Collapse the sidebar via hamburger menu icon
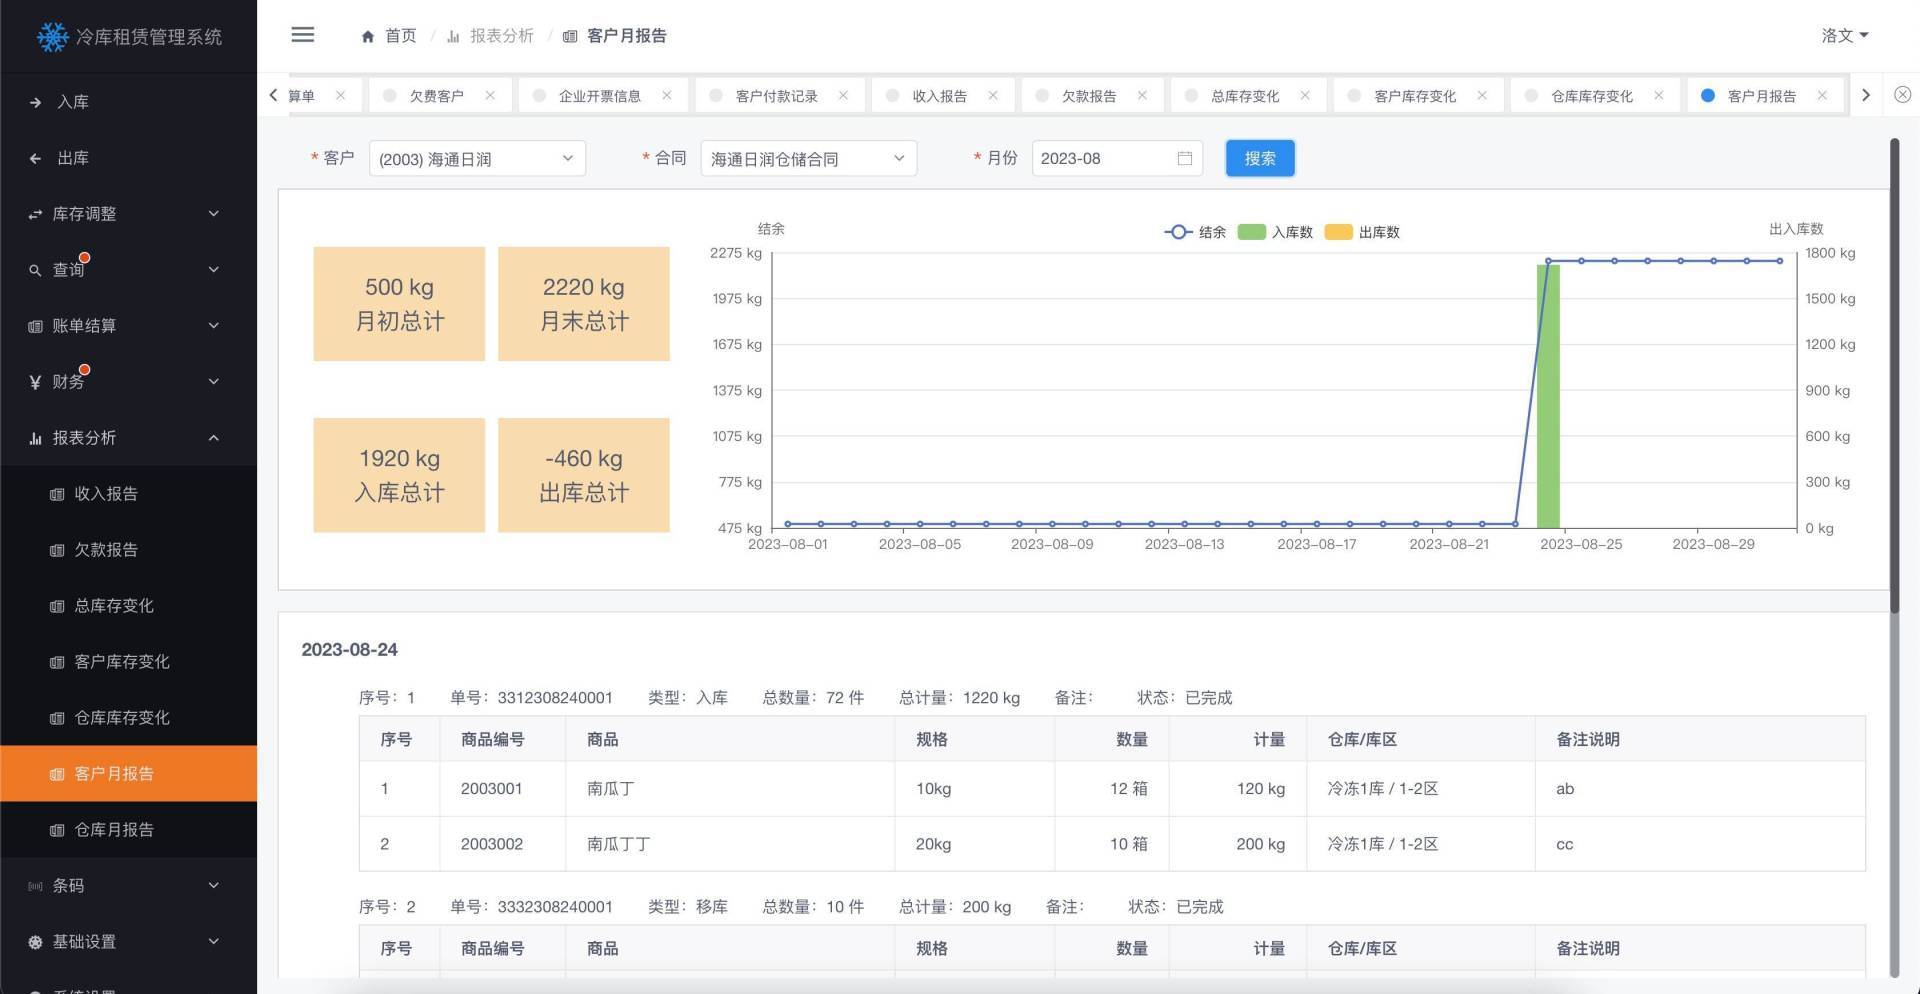Image resolution: width=1920 pixels, height=994 pixels. (x=302, y=34)
